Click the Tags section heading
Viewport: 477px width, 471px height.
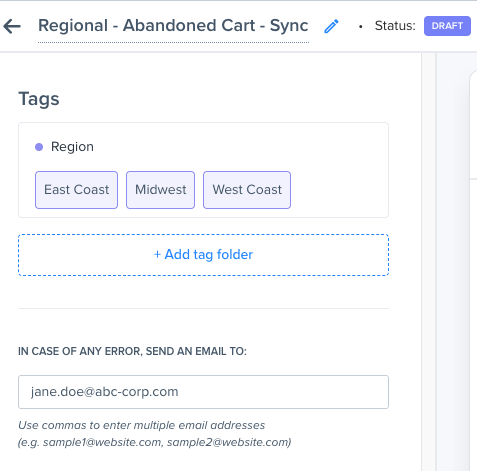[x=39, y=99]
